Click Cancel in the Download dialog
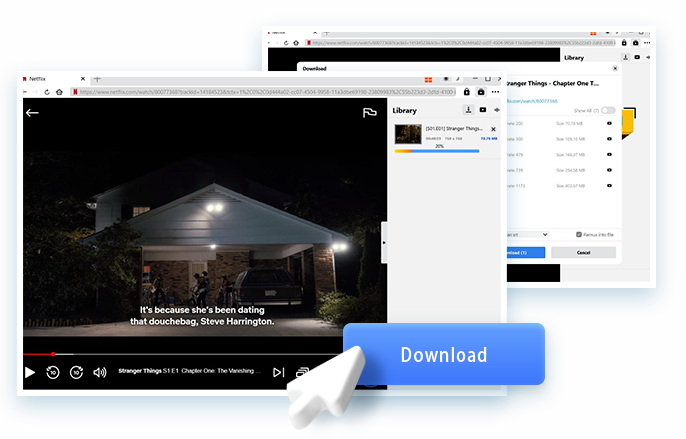 (583, 253)
